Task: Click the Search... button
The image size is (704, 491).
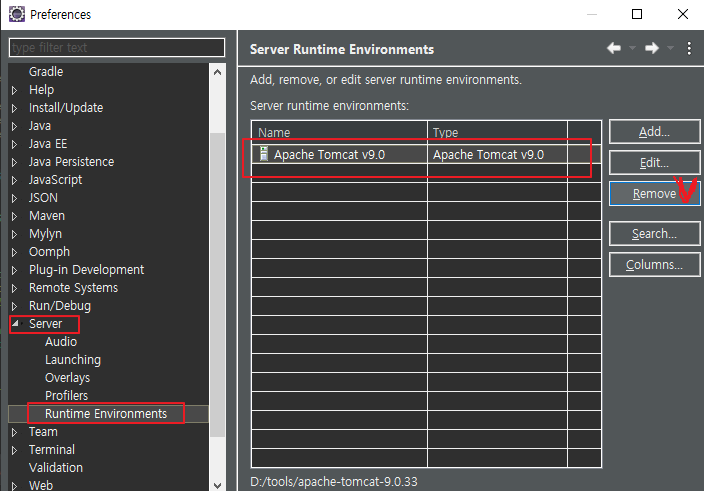Action: pos(654,233)
